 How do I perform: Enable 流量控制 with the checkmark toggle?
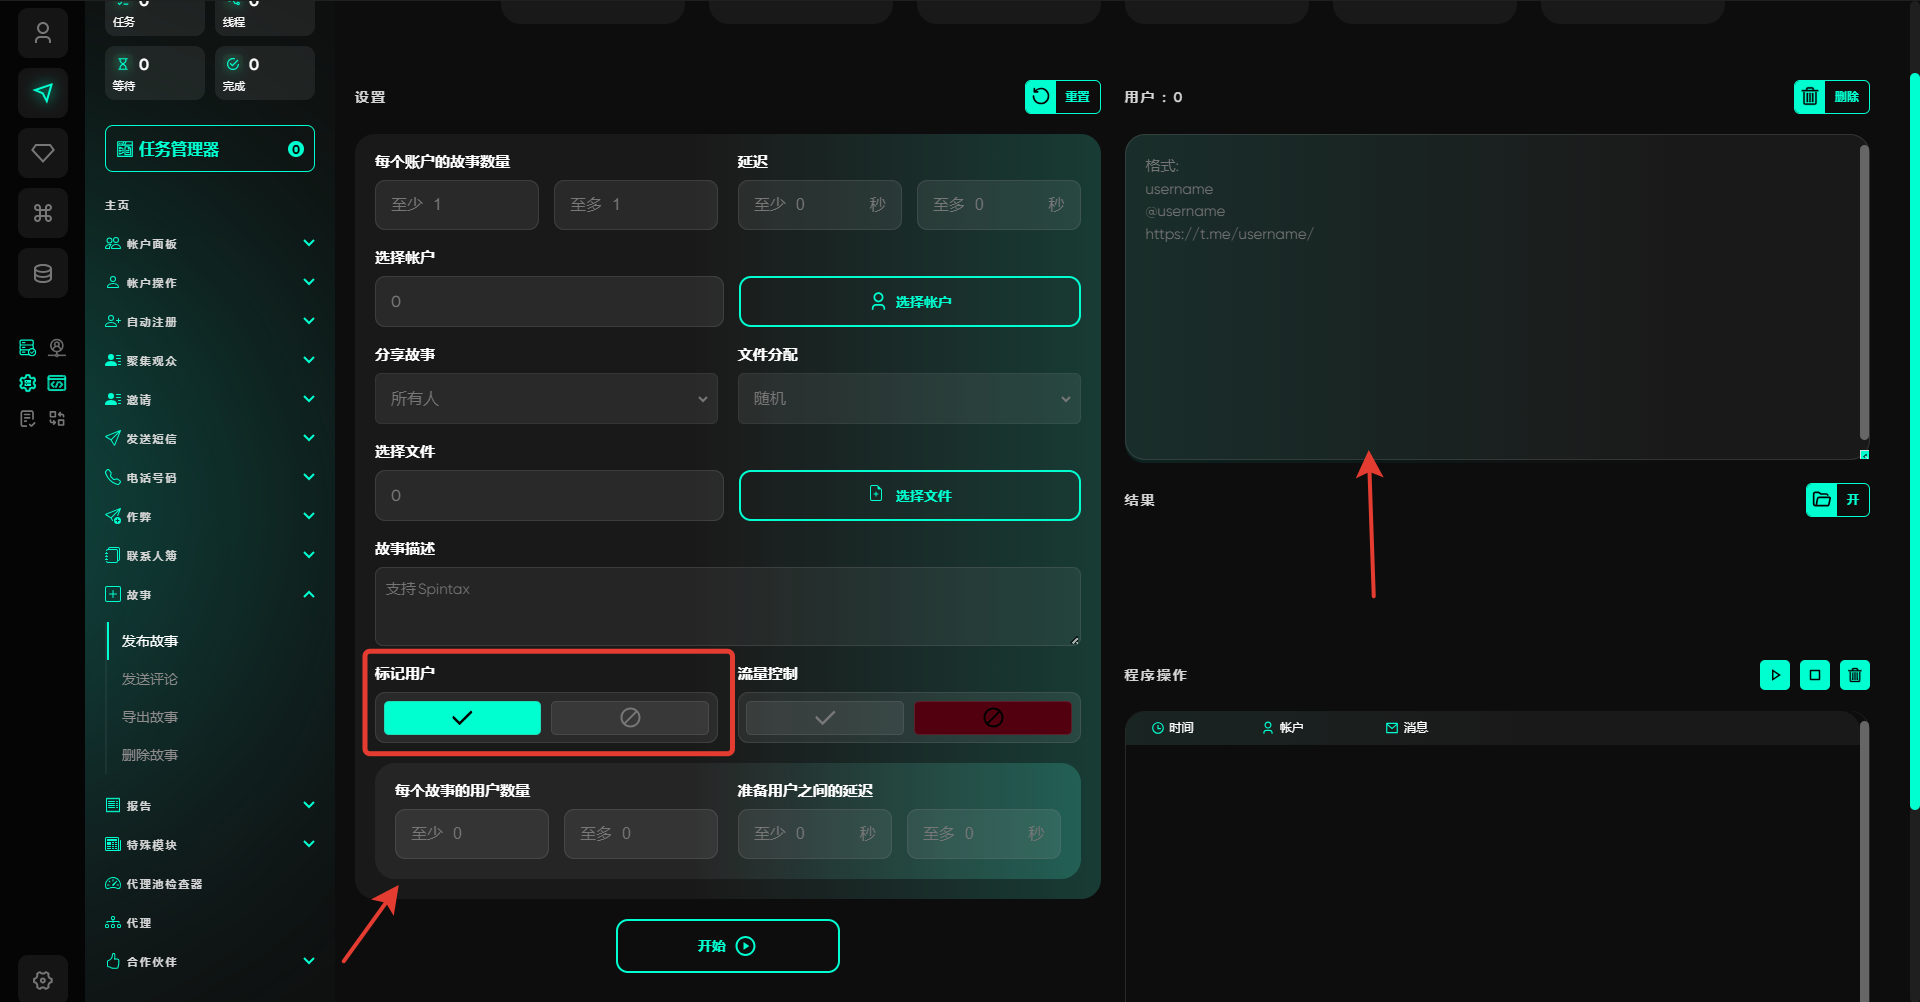coord(825,718)
